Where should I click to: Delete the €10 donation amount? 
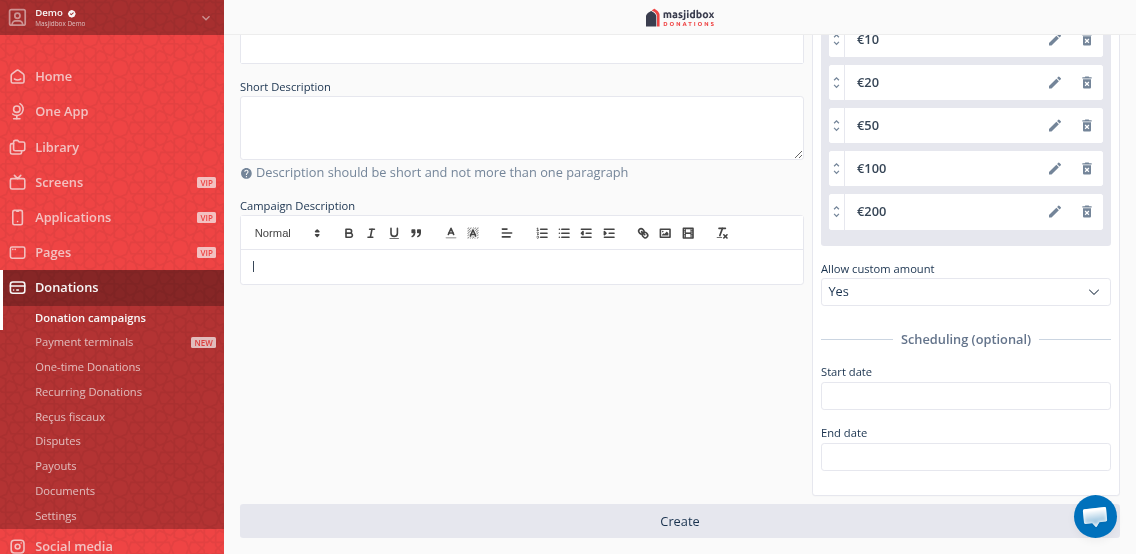(1087, 40)
